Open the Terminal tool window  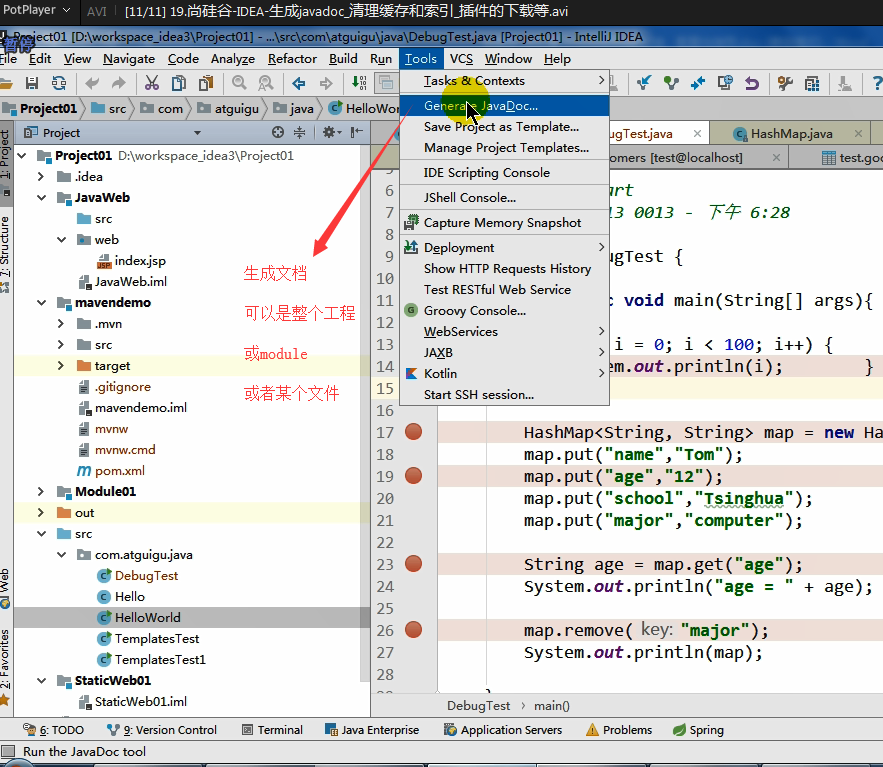coord(273,730)
